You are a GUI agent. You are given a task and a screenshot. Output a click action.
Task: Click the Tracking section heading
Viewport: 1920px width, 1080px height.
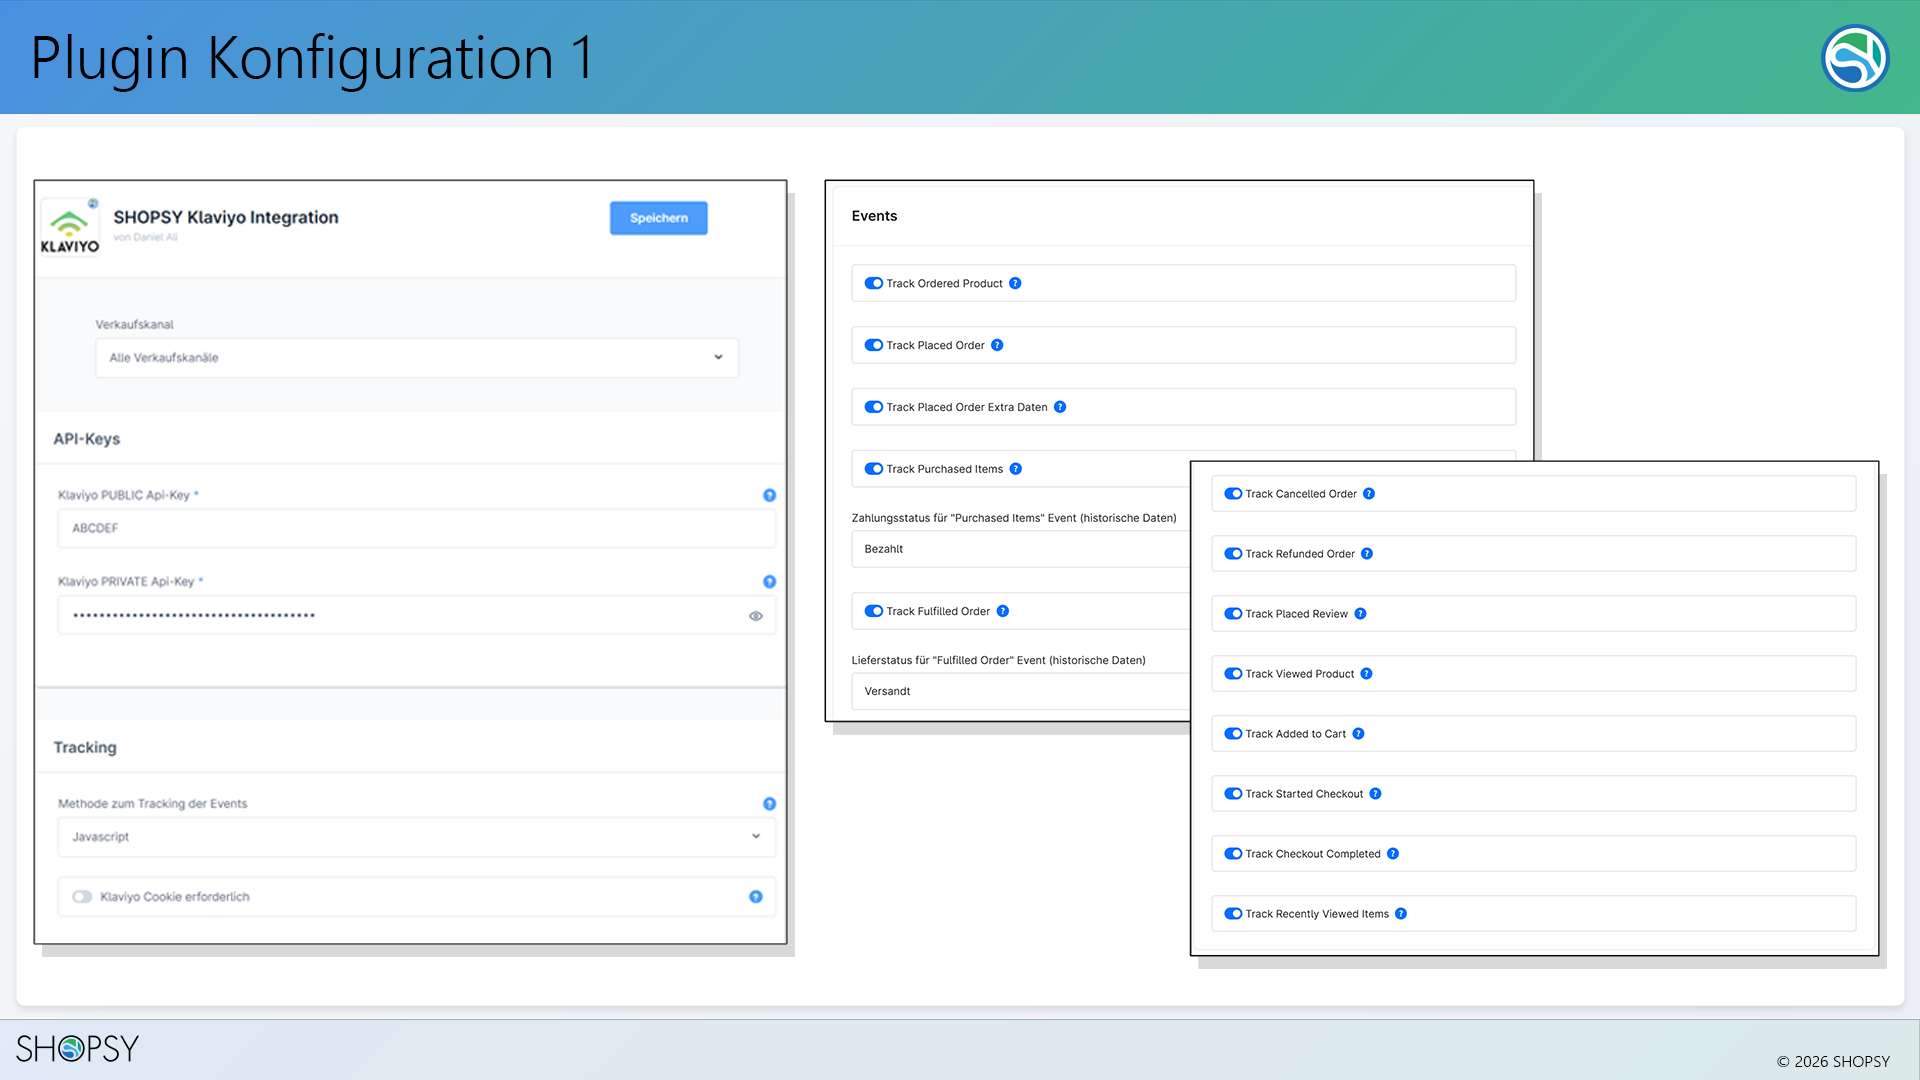(85, 748)
